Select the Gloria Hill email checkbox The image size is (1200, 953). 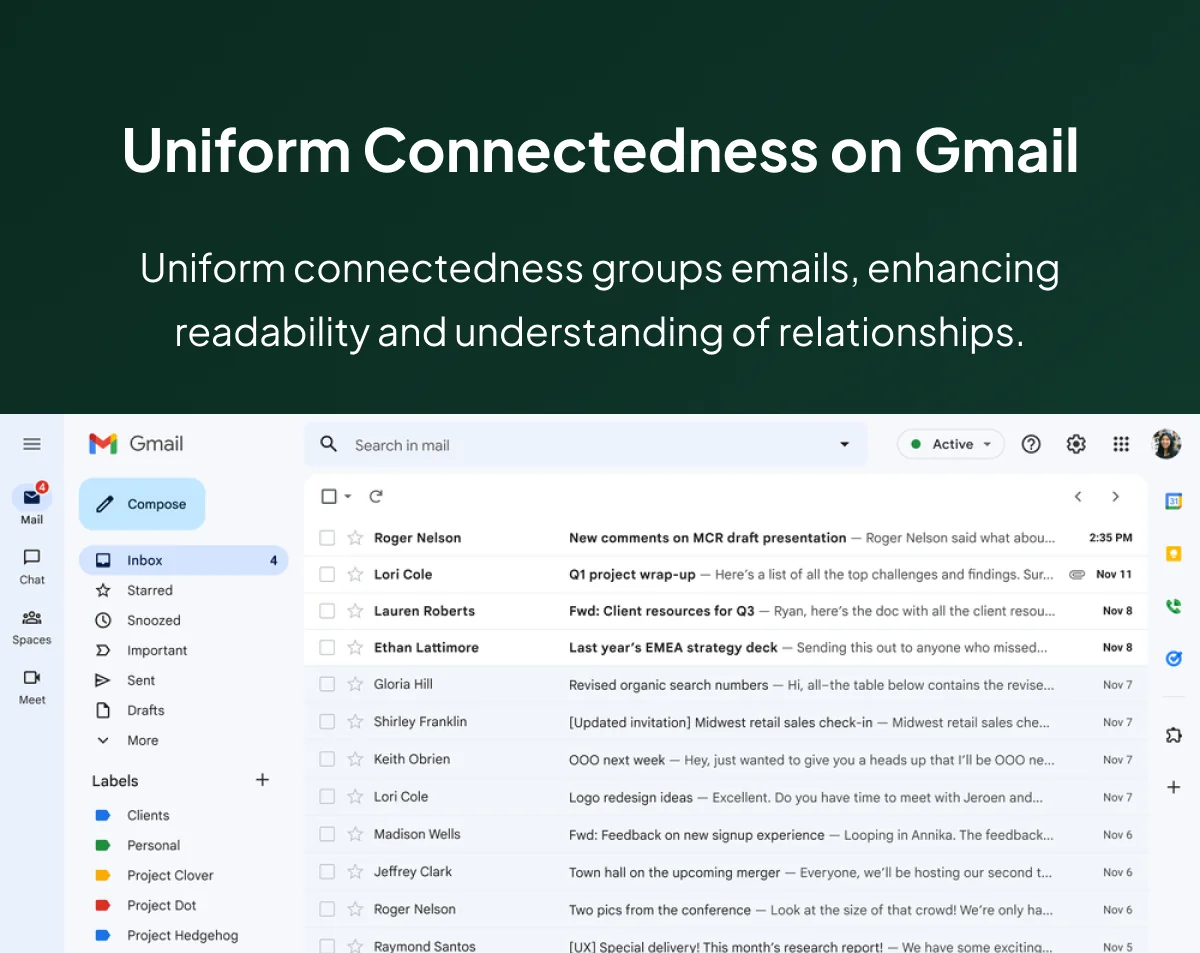(327, 684)
